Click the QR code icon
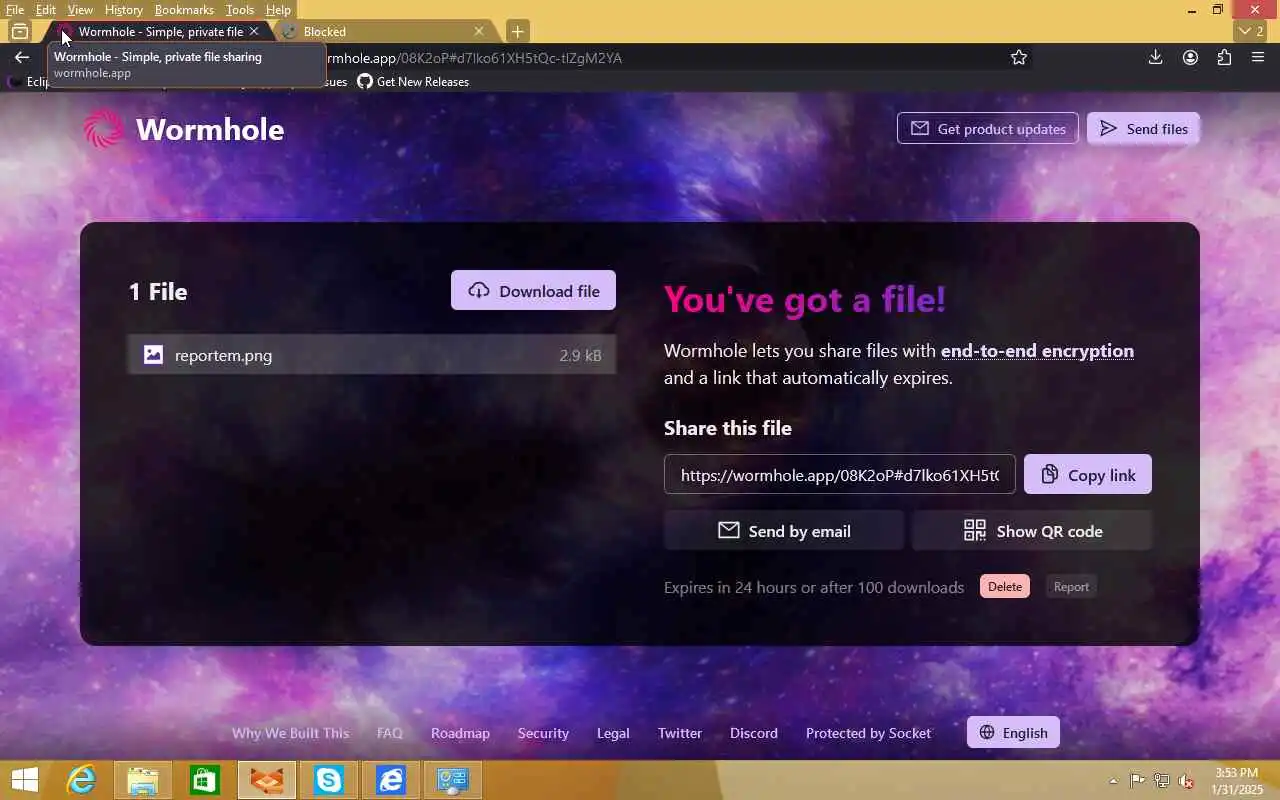This screenshot has height=800, width=1280. pos(974,530)
